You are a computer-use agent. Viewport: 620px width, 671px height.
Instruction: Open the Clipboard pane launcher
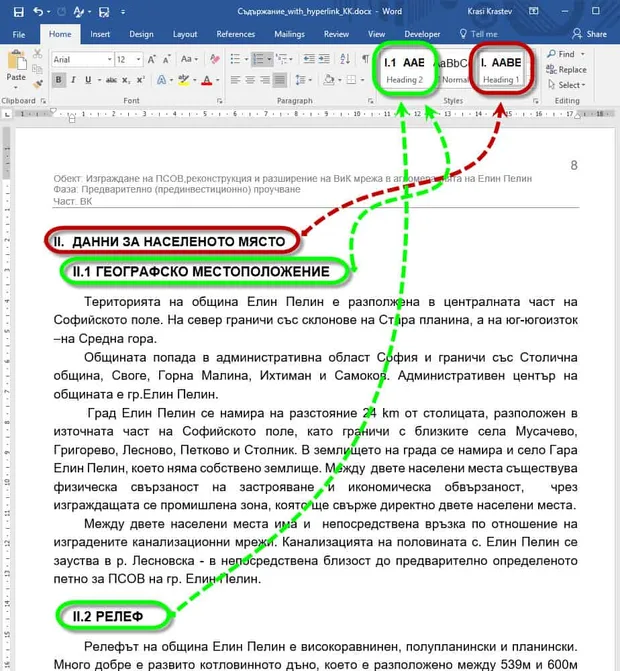click(x=43, y=101)
